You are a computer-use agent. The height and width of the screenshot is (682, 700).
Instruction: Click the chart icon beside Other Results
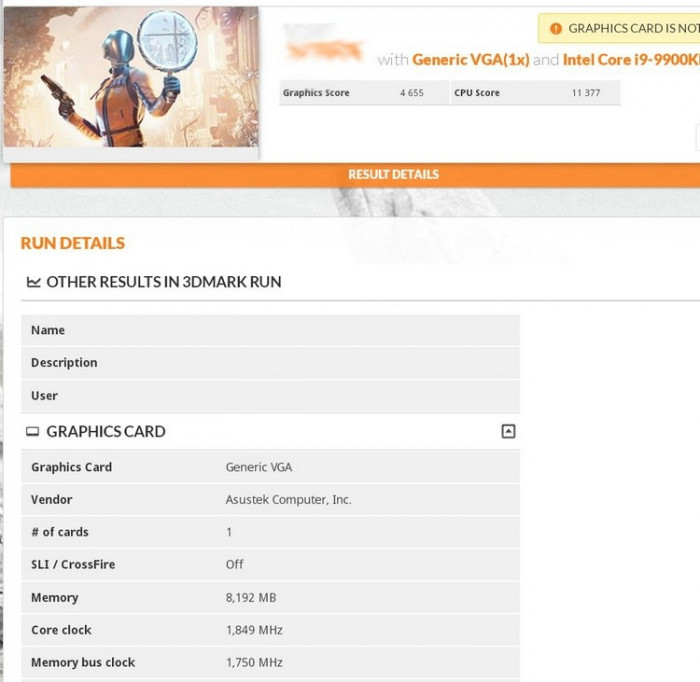tap(33, 282)
